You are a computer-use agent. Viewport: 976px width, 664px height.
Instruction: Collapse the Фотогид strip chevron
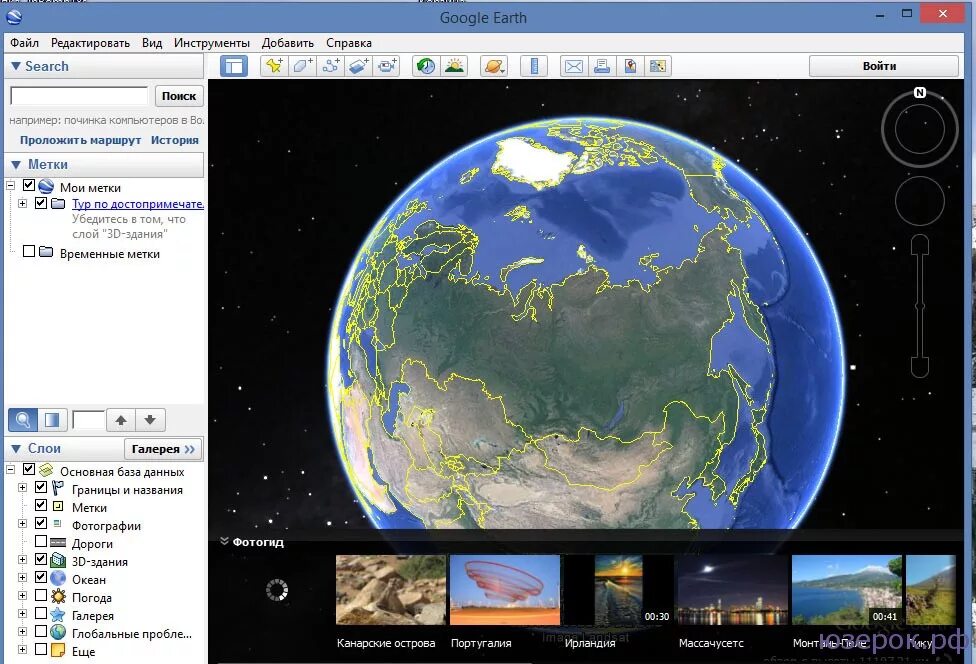point(225,541)
